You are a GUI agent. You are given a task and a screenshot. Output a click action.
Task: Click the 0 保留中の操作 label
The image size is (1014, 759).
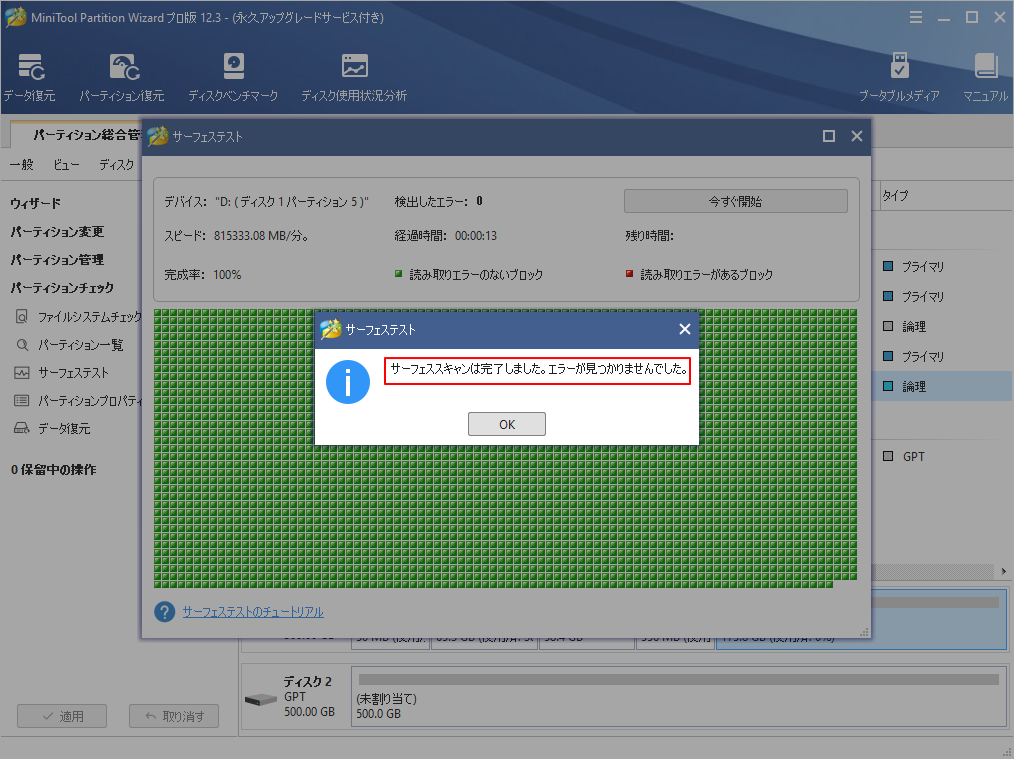(54, 470)
